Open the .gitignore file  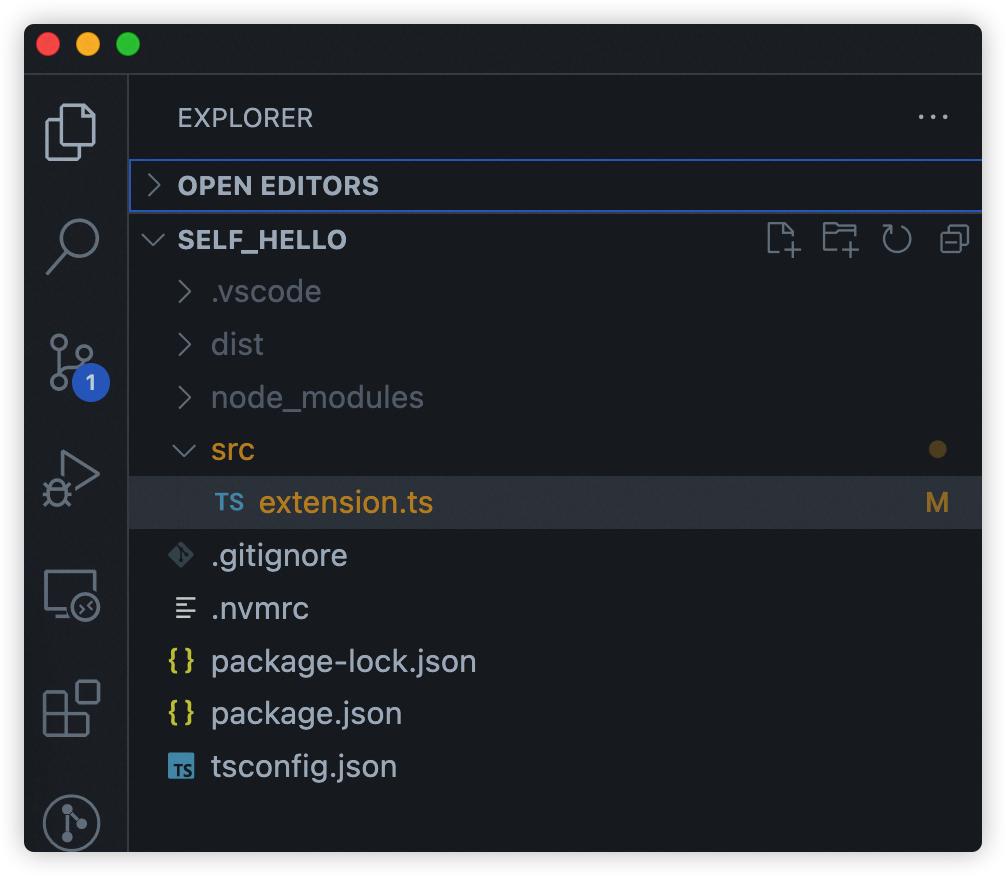pyautogui.click(x=279, y=555)
